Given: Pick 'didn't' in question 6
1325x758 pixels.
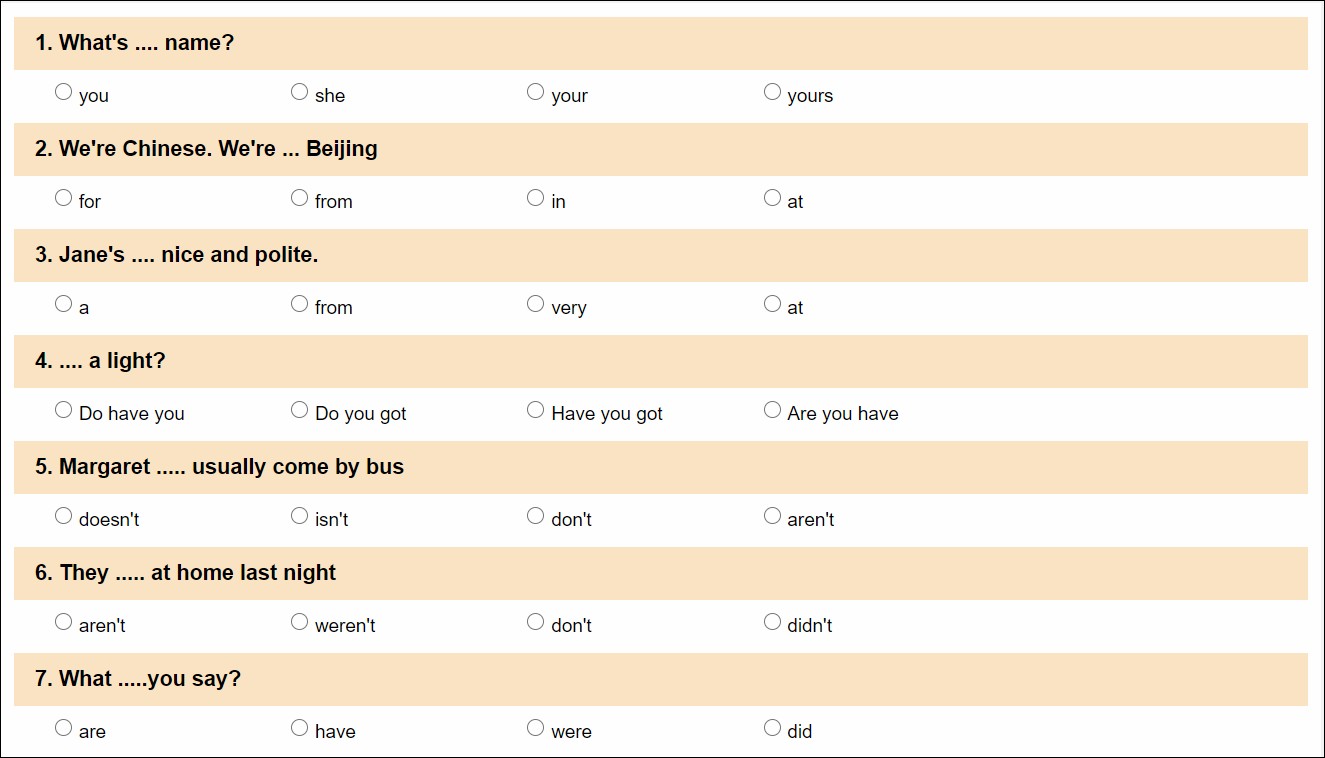Looking at the screenshot, I should click(772, 622).
